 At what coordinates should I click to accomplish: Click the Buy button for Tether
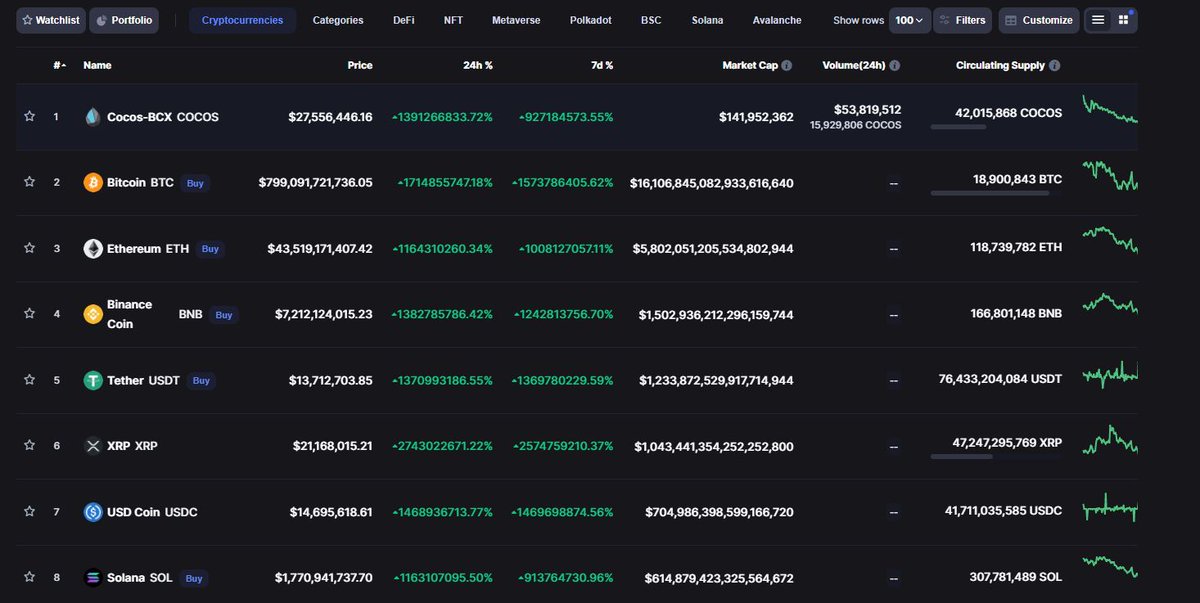201,381
